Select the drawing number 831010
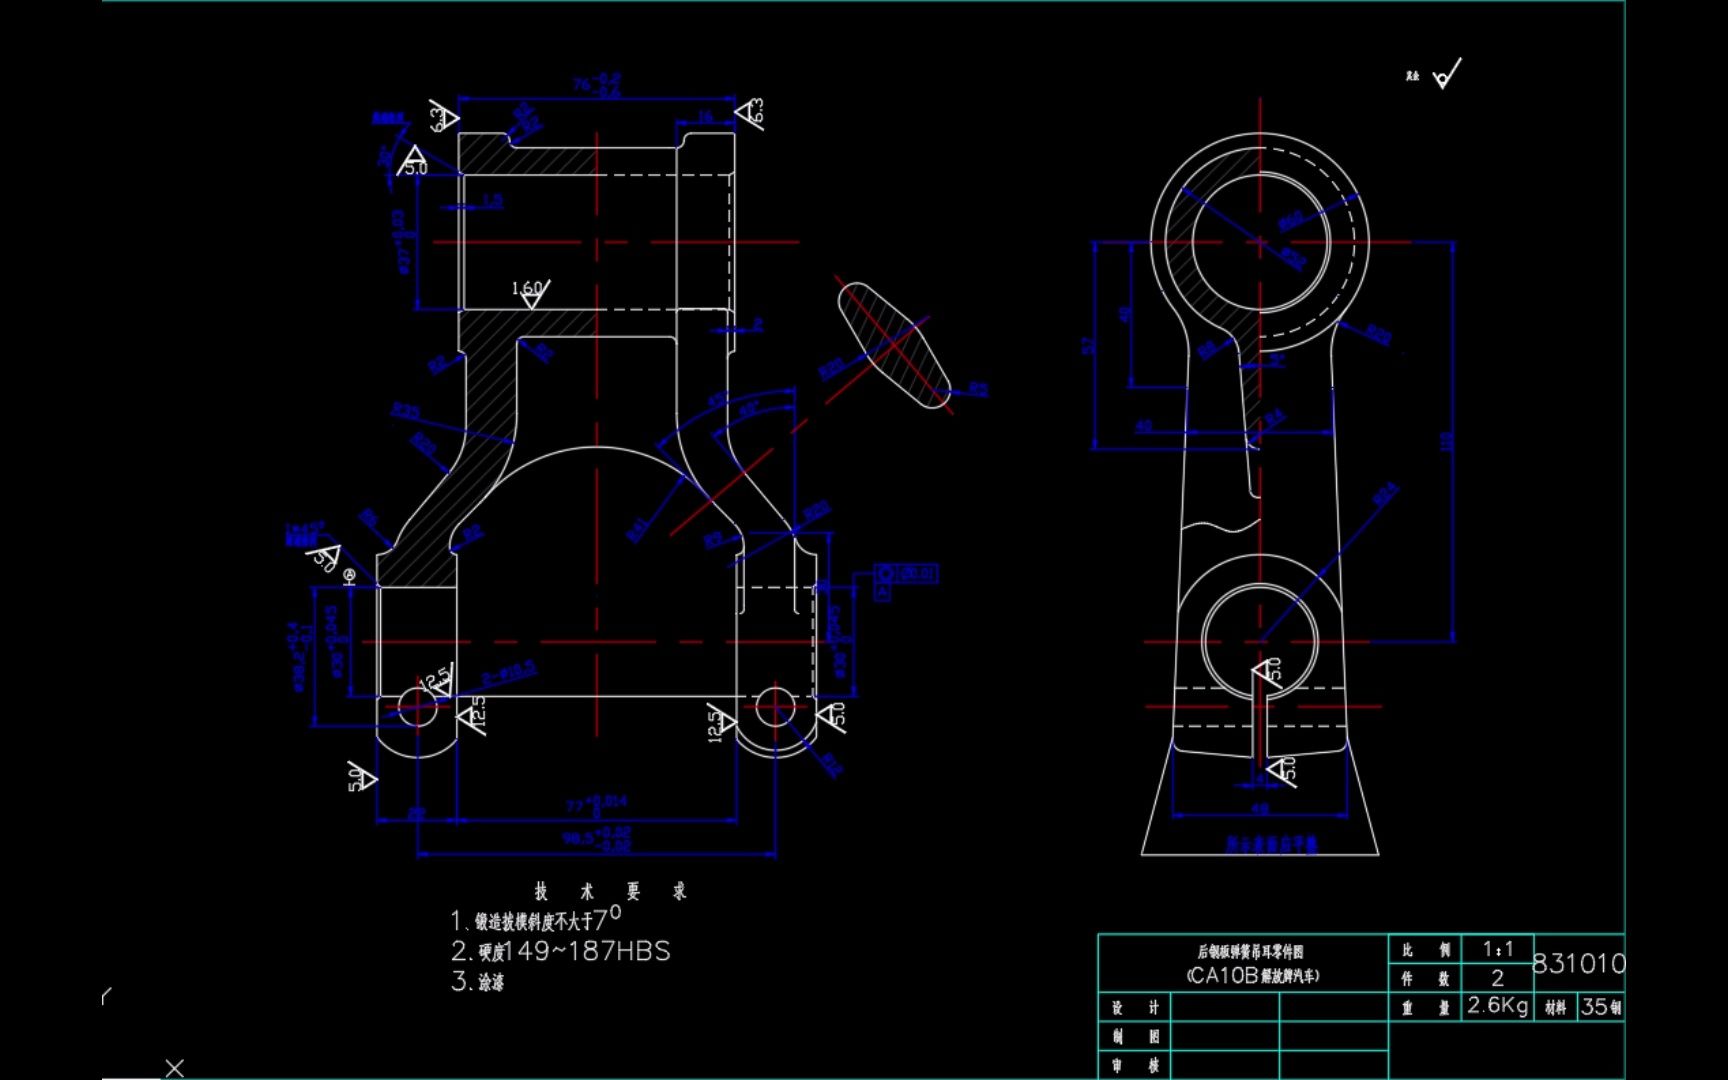The height and width of the screenshot is (1080, 1728). coord(1579,963)
